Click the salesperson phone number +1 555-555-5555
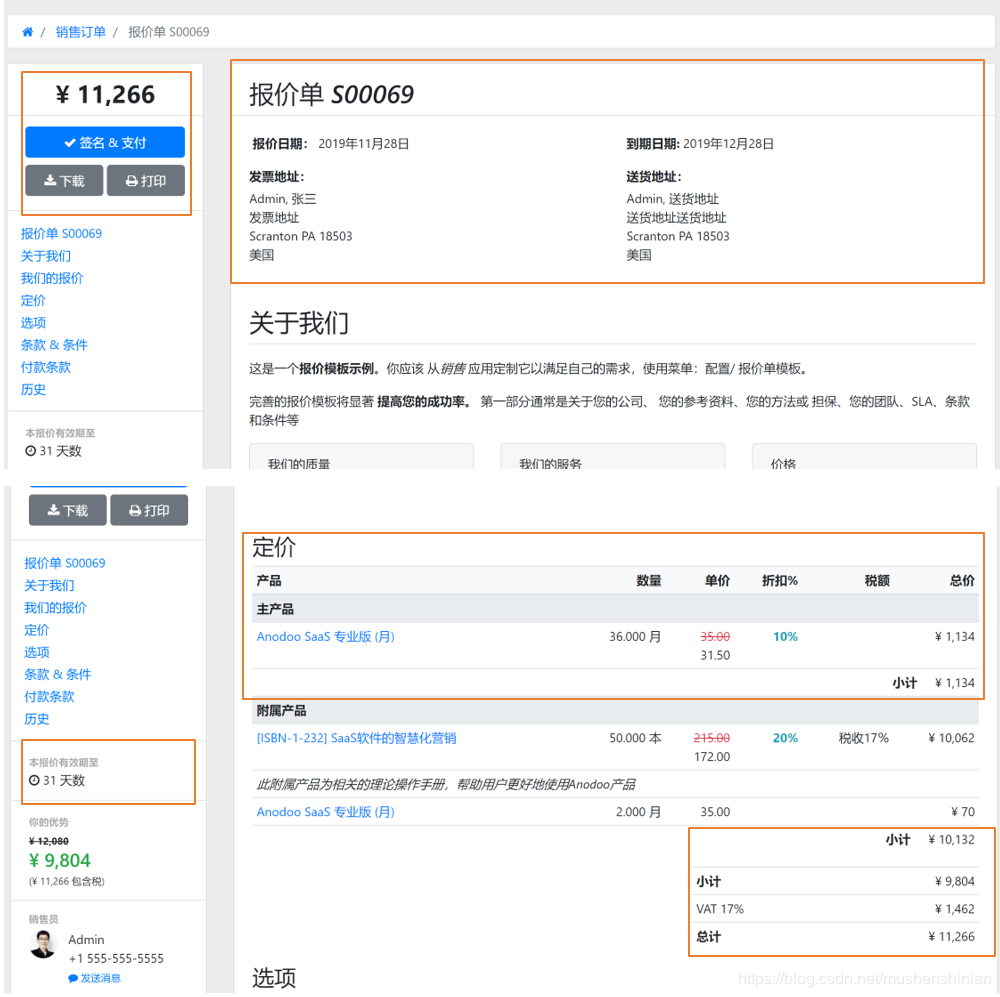 pos(116,959)
